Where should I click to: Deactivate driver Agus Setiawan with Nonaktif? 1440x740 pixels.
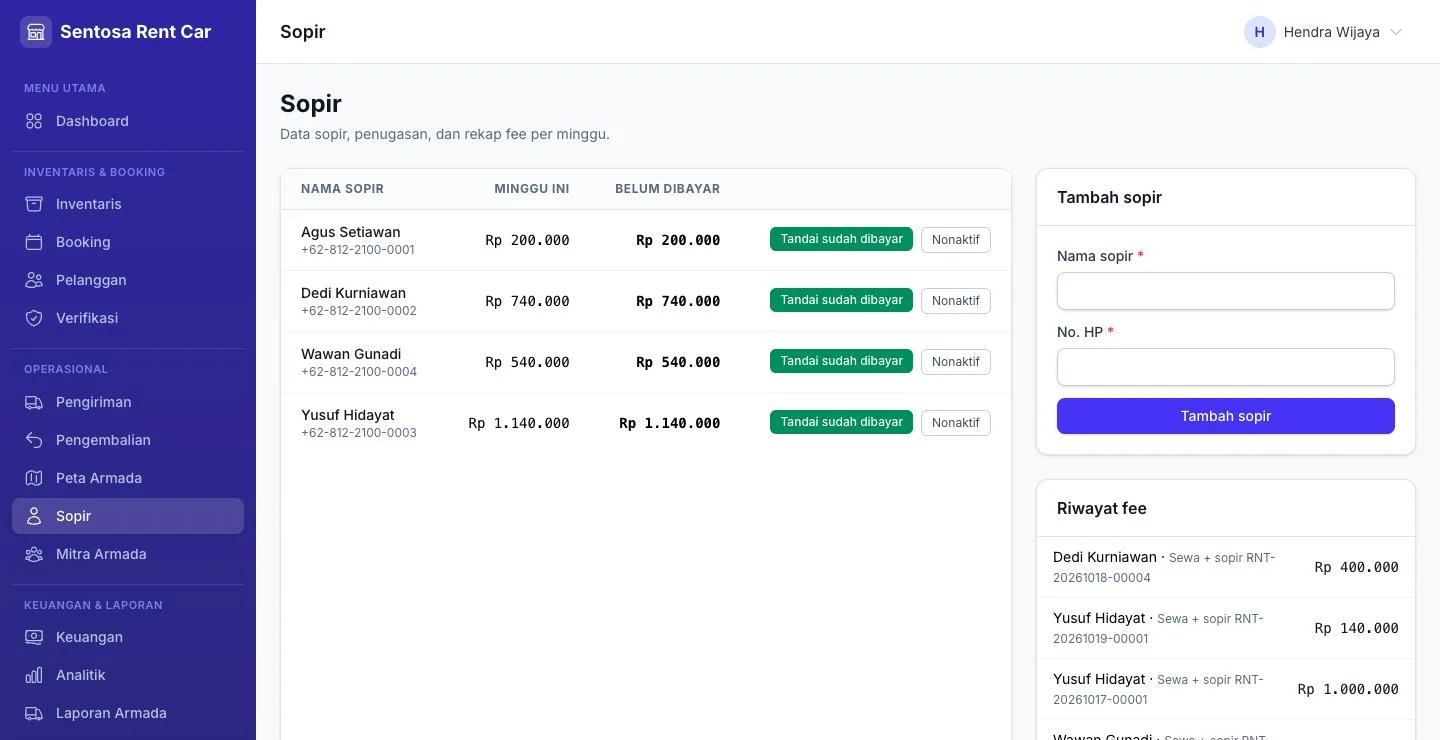pyautogui.click(x=956, y=240)
